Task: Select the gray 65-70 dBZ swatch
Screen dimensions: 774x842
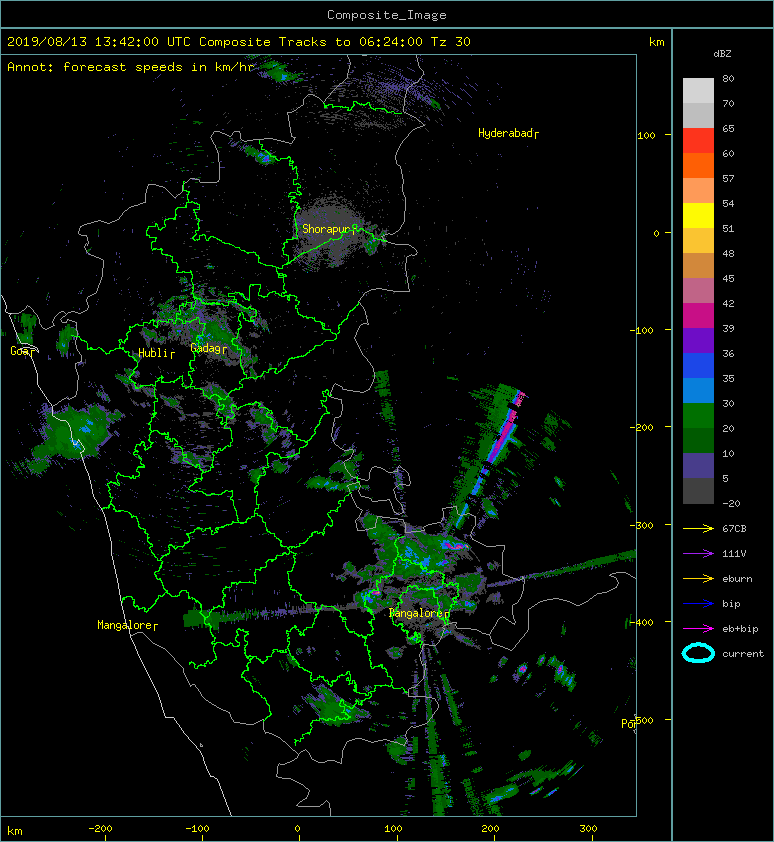Action: point(698,115)
